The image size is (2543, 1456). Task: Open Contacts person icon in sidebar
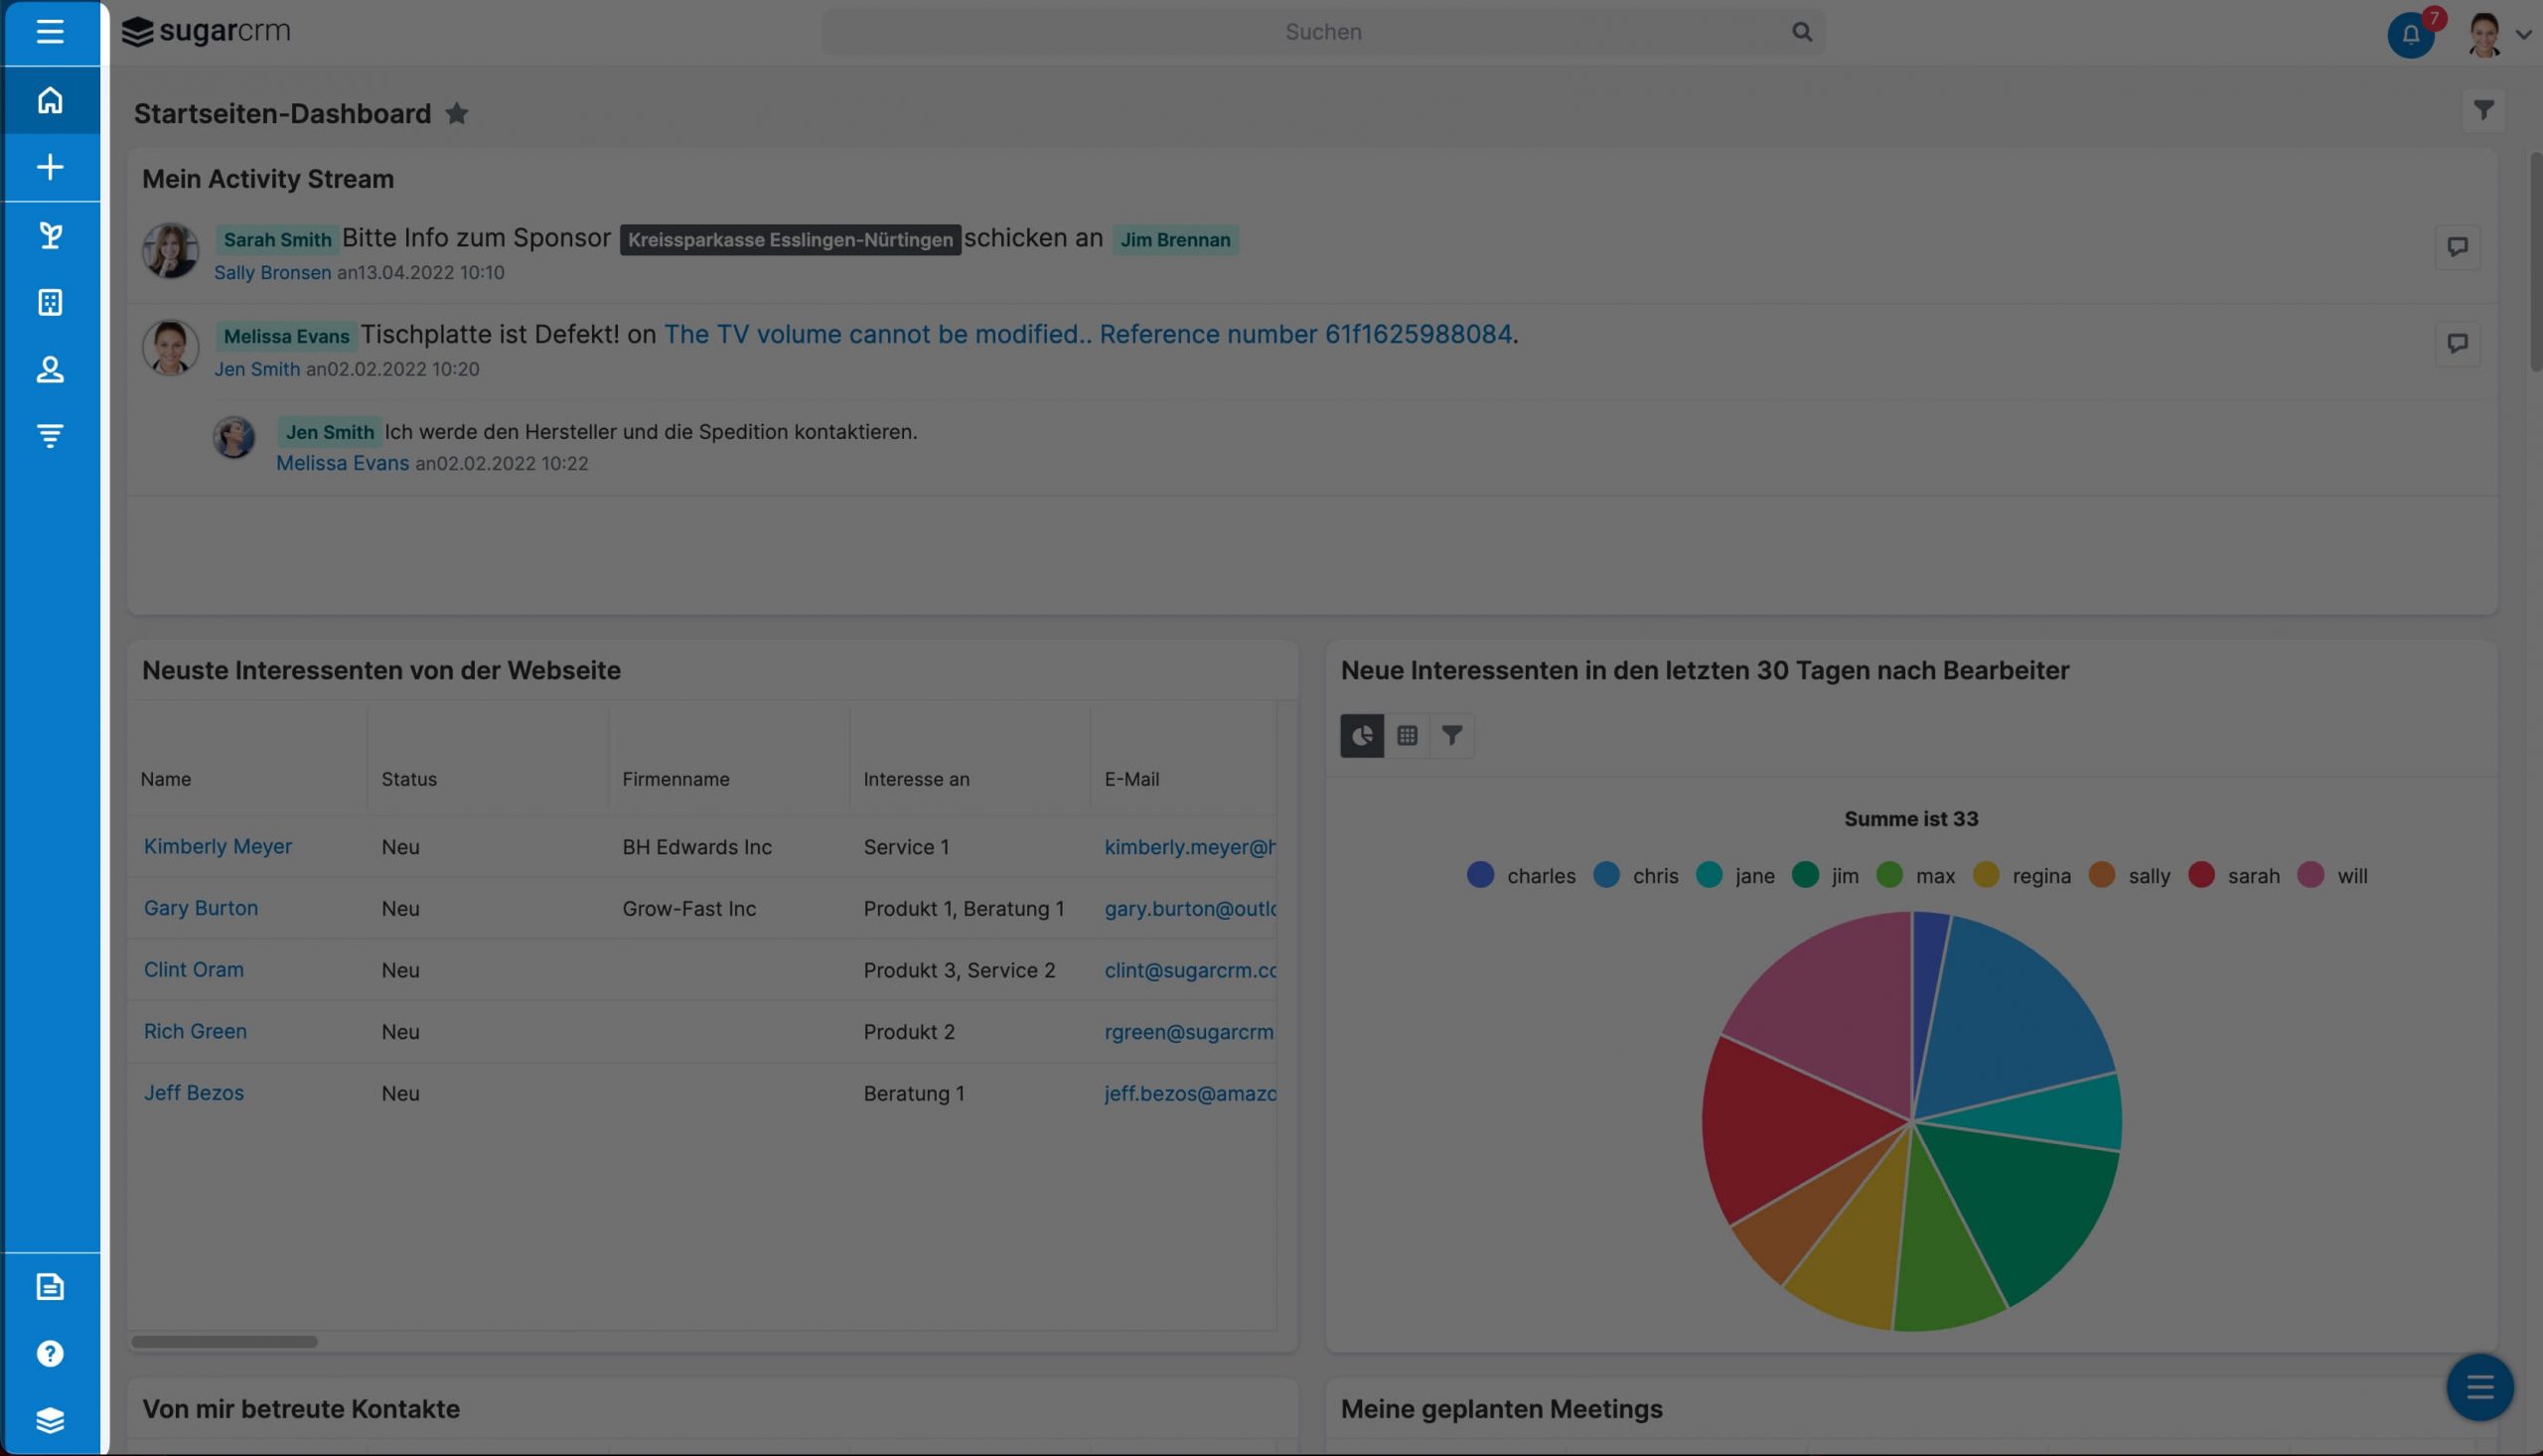point(50,369)
